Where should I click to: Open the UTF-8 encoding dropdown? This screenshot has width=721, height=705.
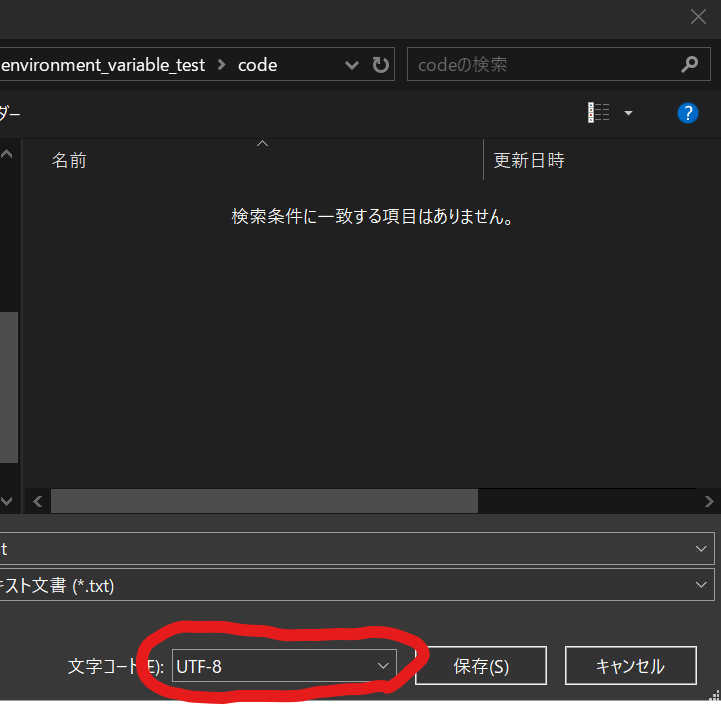pyautogui.click(x=284, y=666)
